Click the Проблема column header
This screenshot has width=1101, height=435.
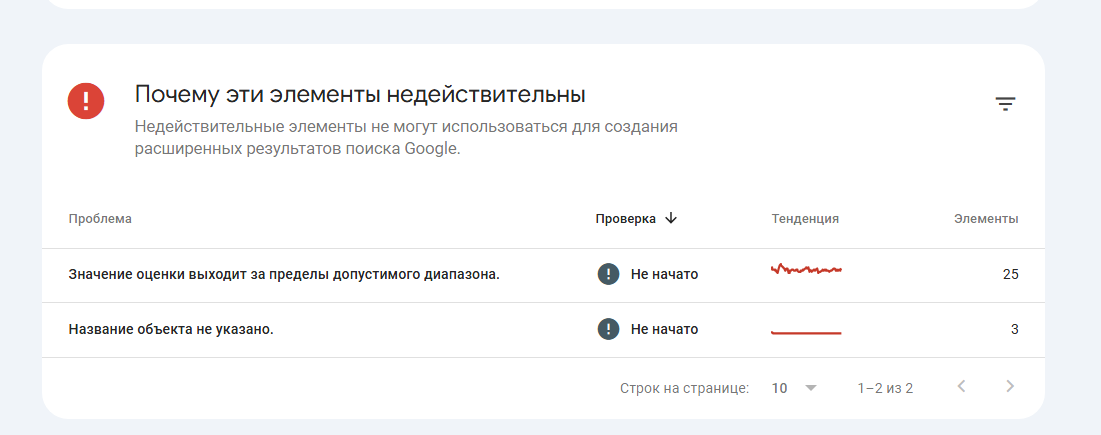point(100,218)
